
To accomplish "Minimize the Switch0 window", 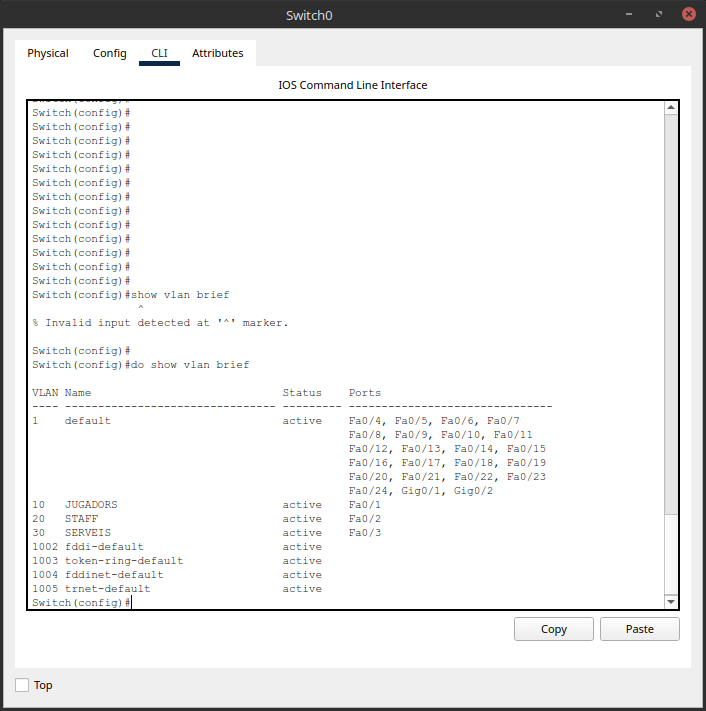I will point(629,14).
